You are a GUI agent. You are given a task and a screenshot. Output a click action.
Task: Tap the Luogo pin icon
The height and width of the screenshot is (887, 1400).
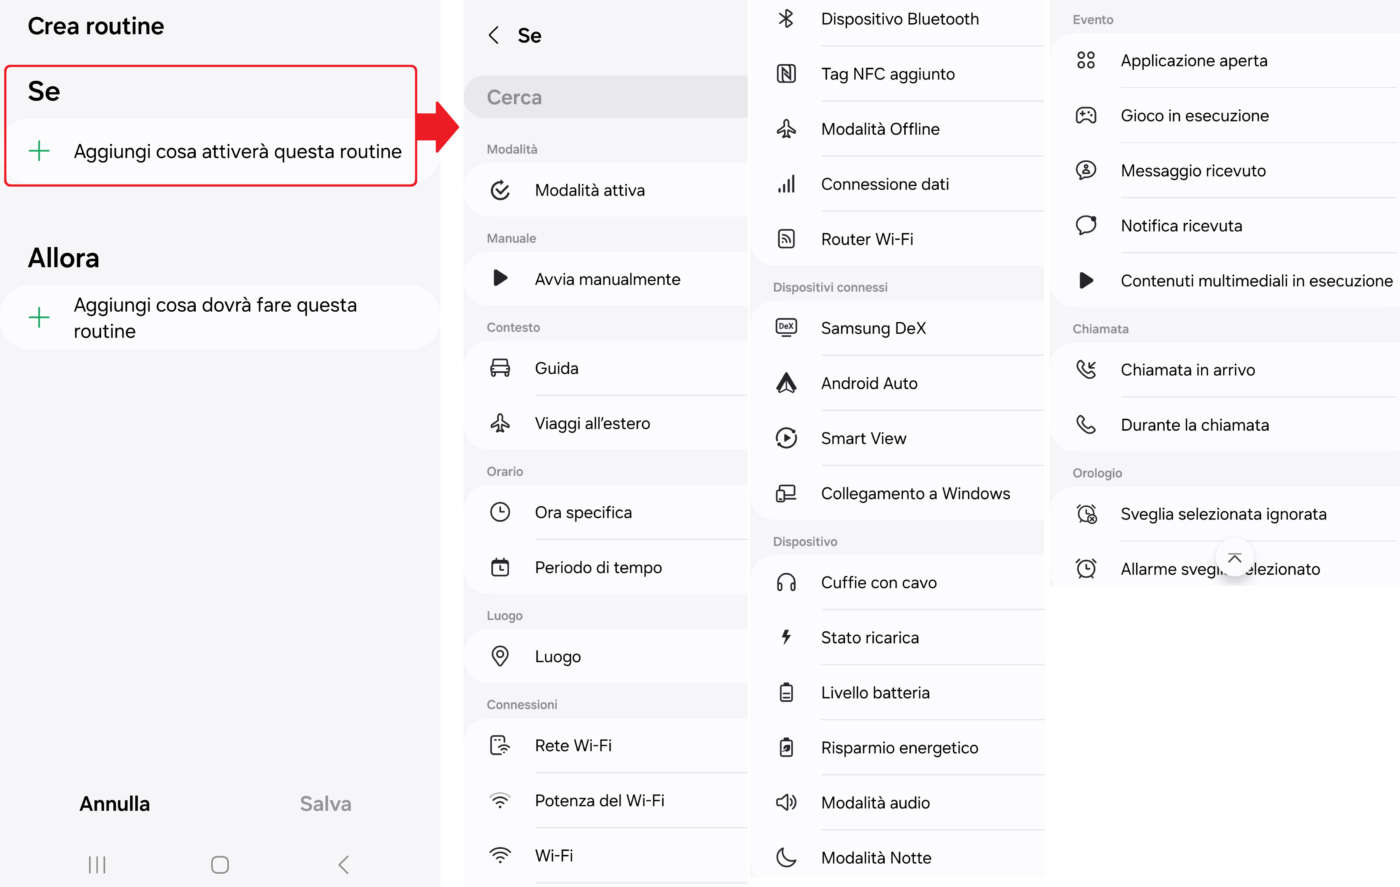(500, 656)
